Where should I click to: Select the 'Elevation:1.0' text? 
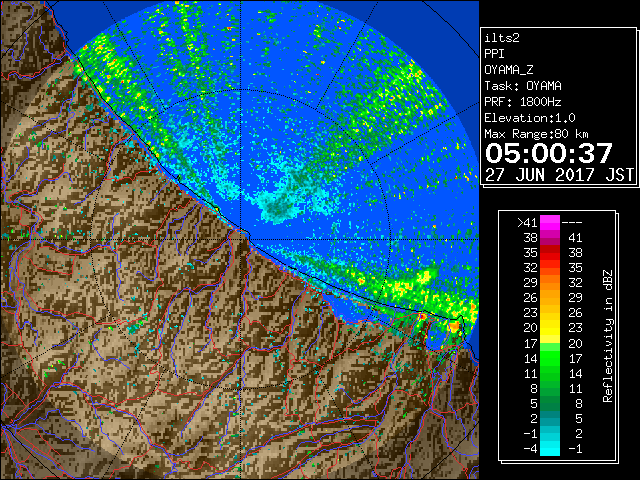coord(530,118)
